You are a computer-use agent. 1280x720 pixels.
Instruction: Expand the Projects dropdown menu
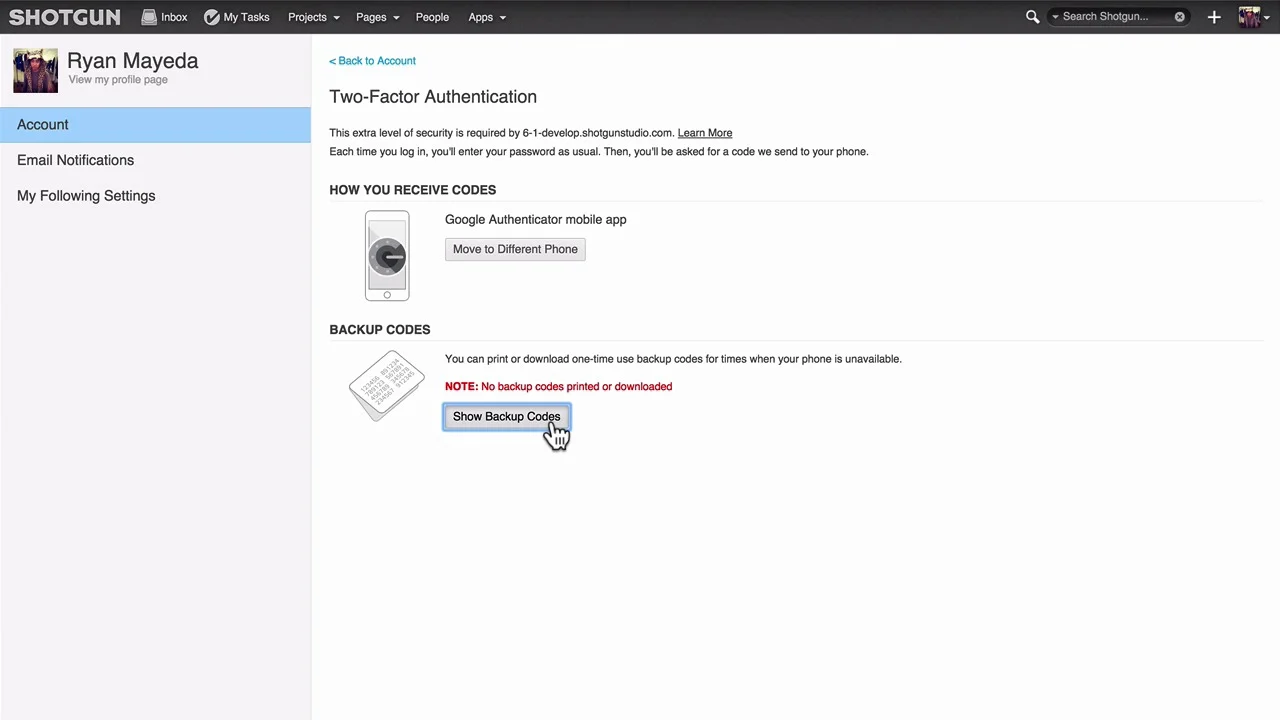coord(313,17)
